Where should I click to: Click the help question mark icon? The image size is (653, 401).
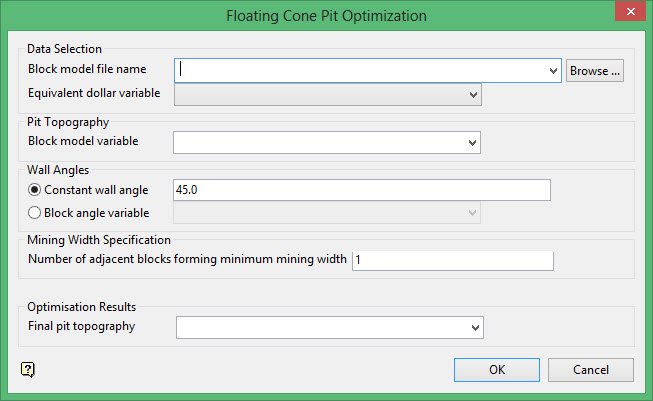(27, 369)
